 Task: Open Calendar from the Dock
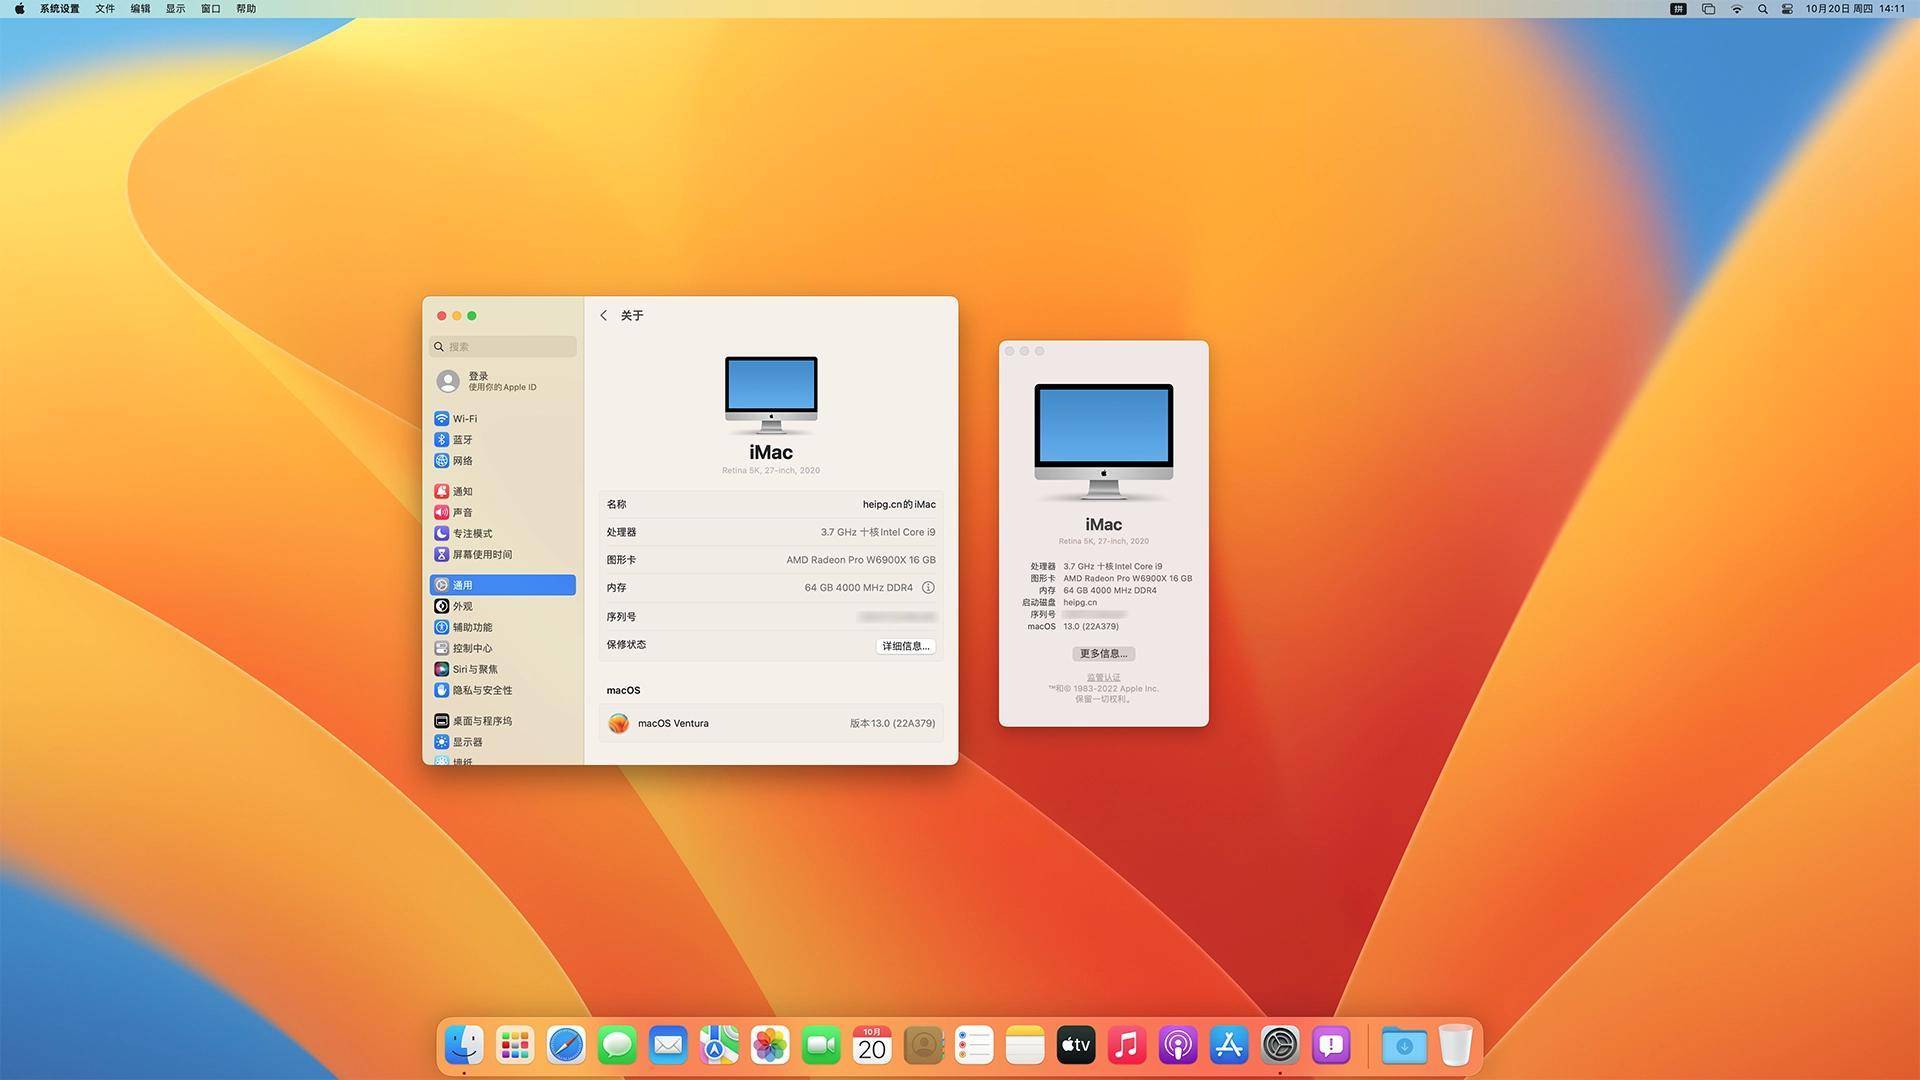(x=872, y=1046)
